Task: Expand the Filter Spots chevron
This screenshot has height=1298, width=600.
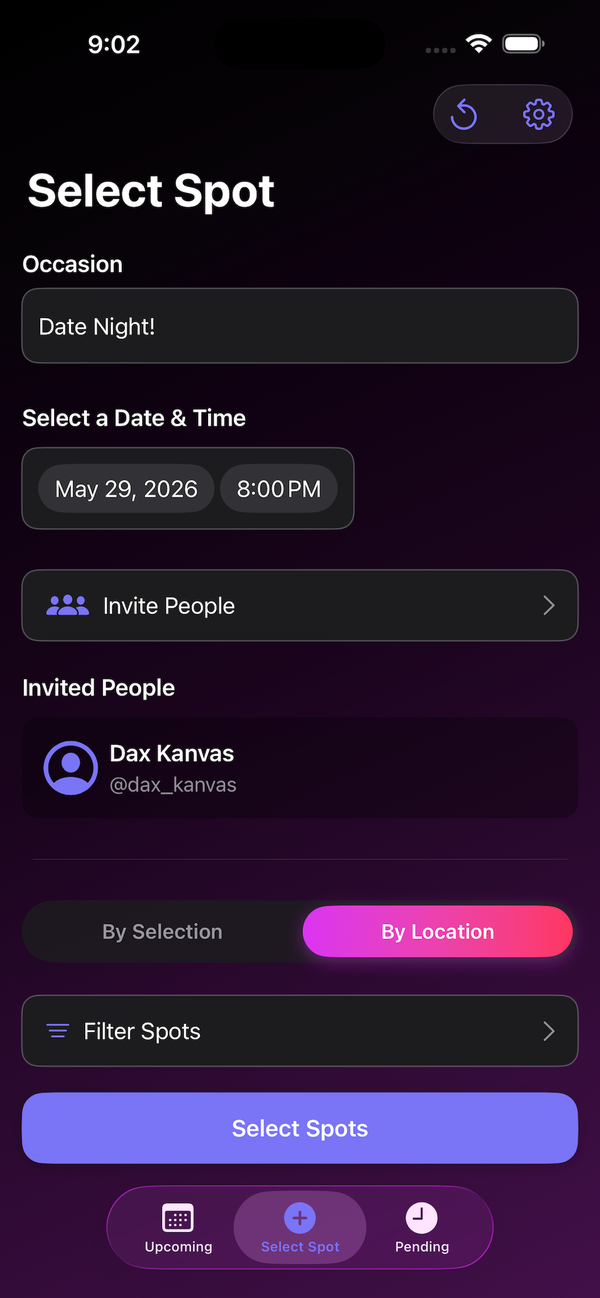Action: point(548,1031)
